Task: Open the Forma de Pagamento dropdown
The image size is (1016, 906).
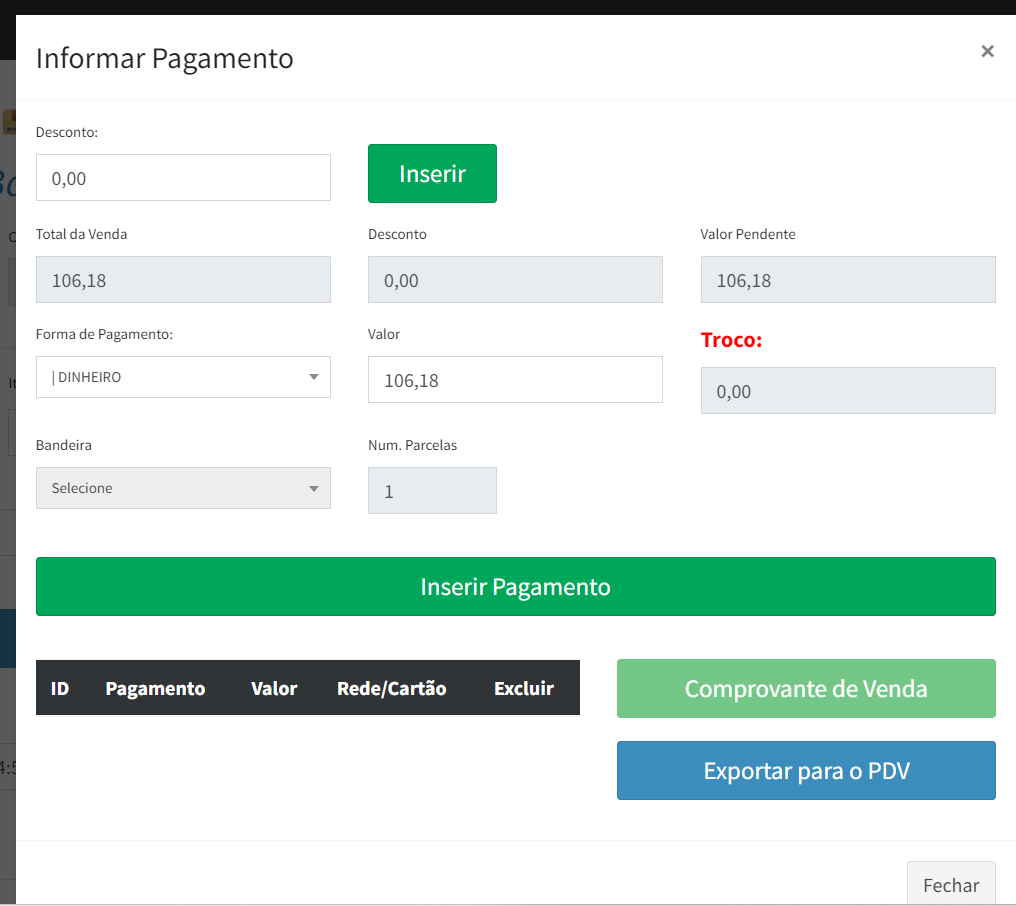Action: pos(183,377)
